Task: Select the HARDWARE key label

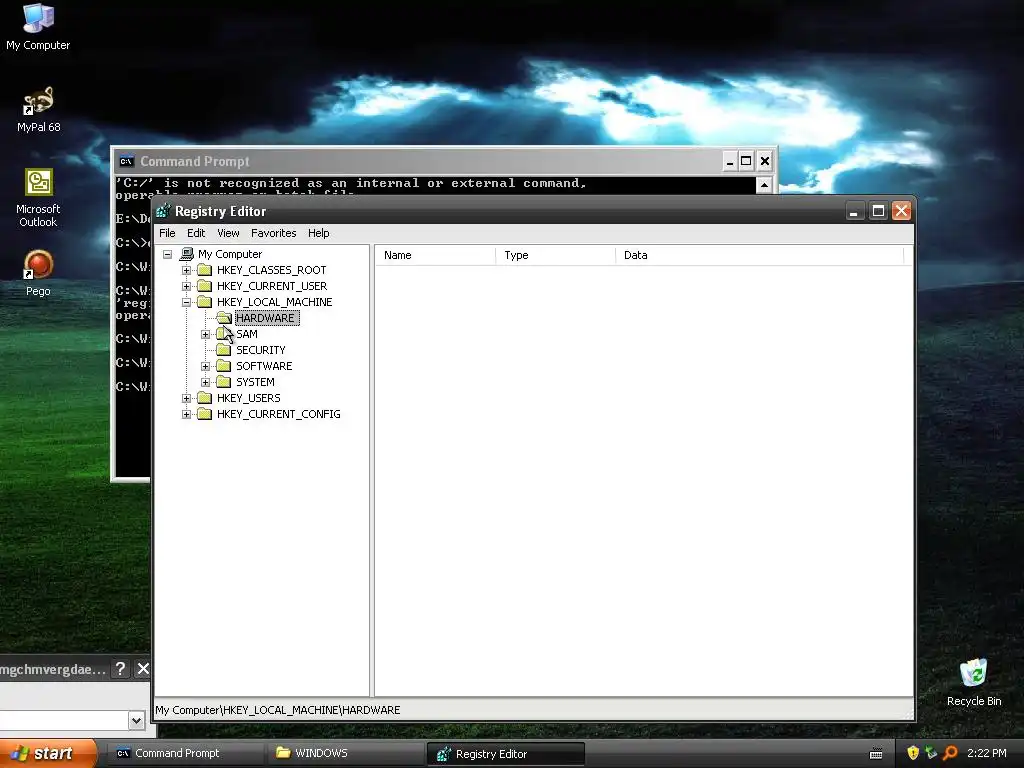Action: pos(266,318)
